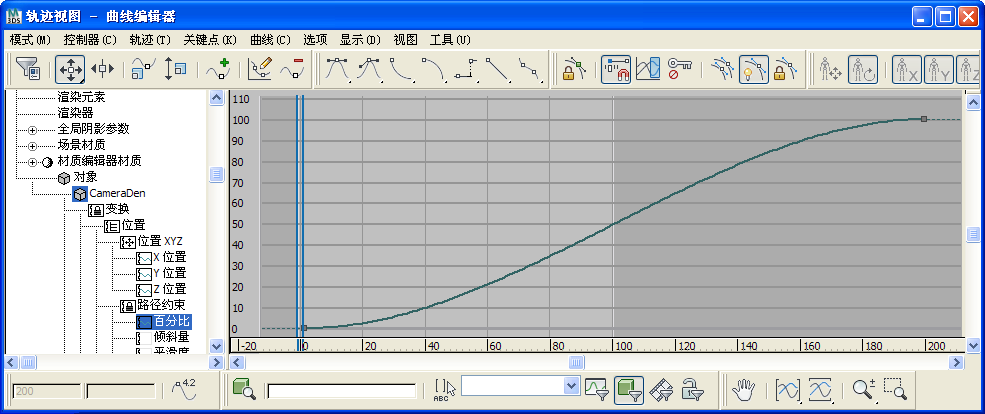Select the 倾斜量 track
The width and height of the screenshot is (985, 414).
171,337
